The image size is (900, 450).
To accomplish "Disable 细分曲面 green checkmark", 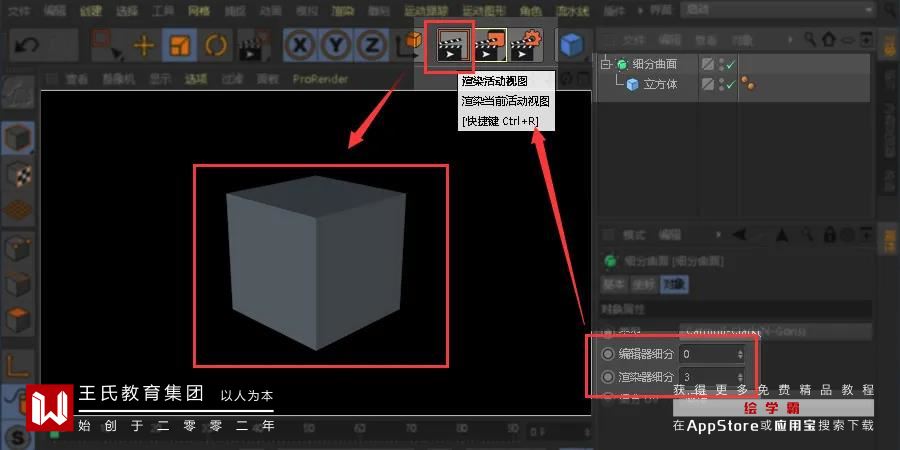I will (730, 65).
